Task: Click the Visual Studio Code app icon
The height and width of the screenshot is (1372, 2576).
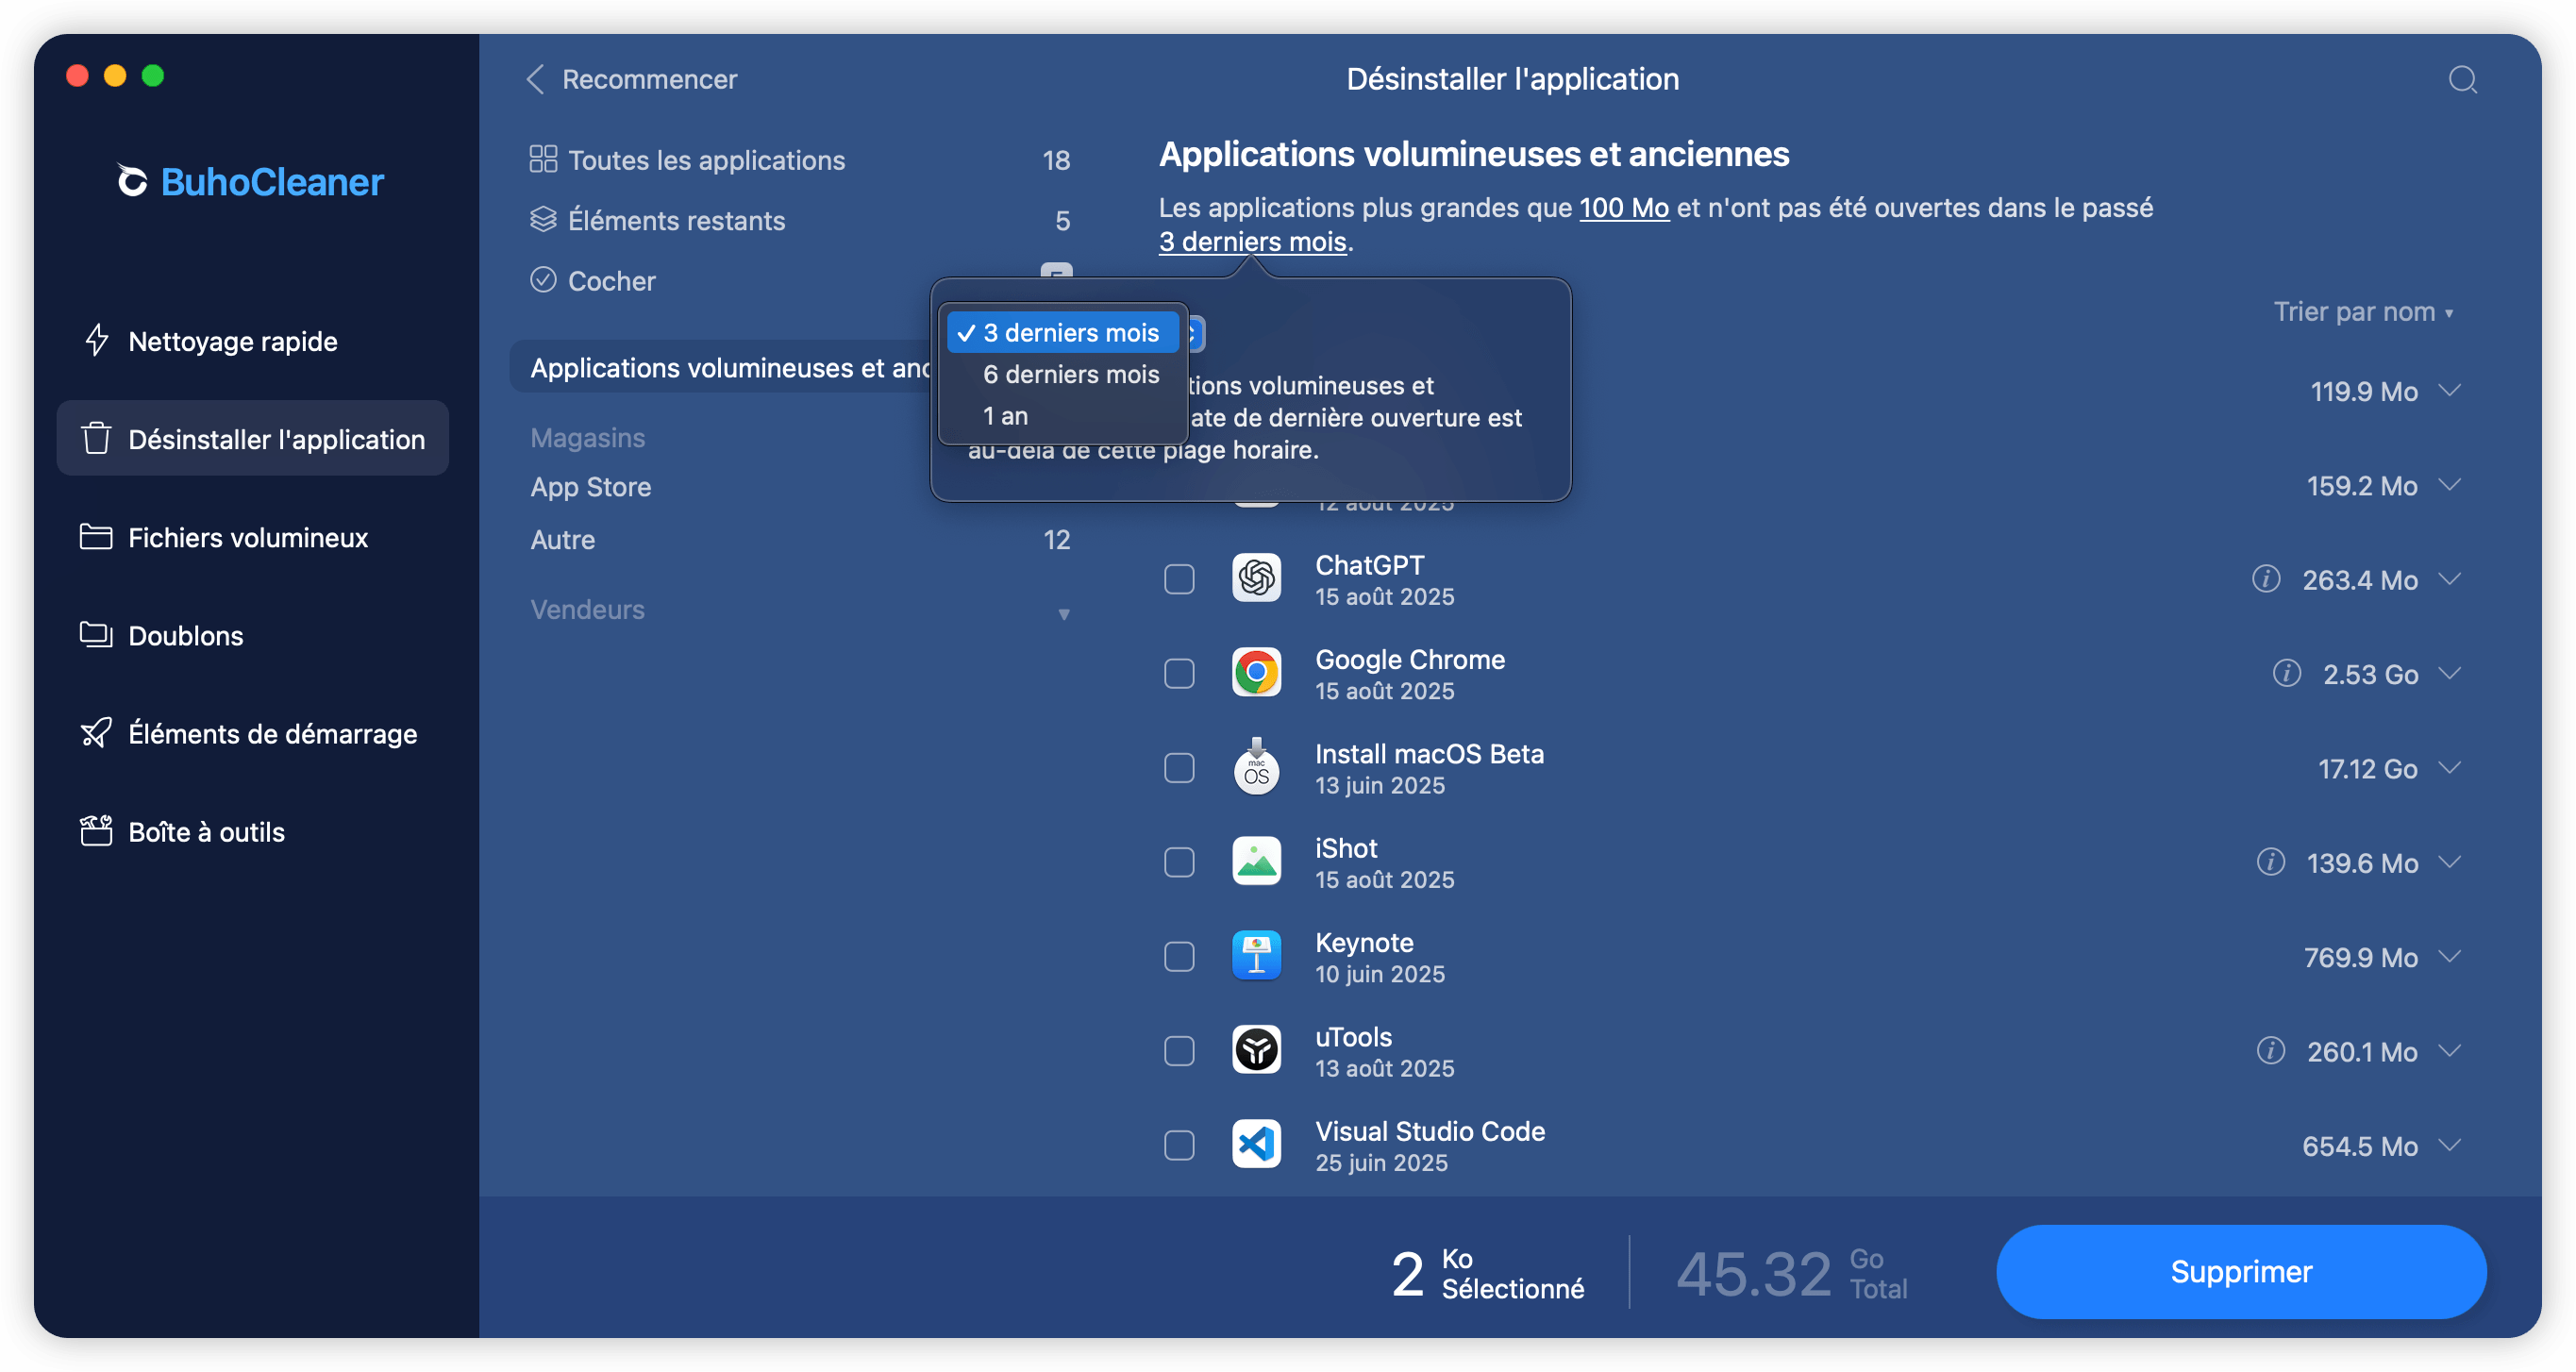Action: click(1256, 1144)
